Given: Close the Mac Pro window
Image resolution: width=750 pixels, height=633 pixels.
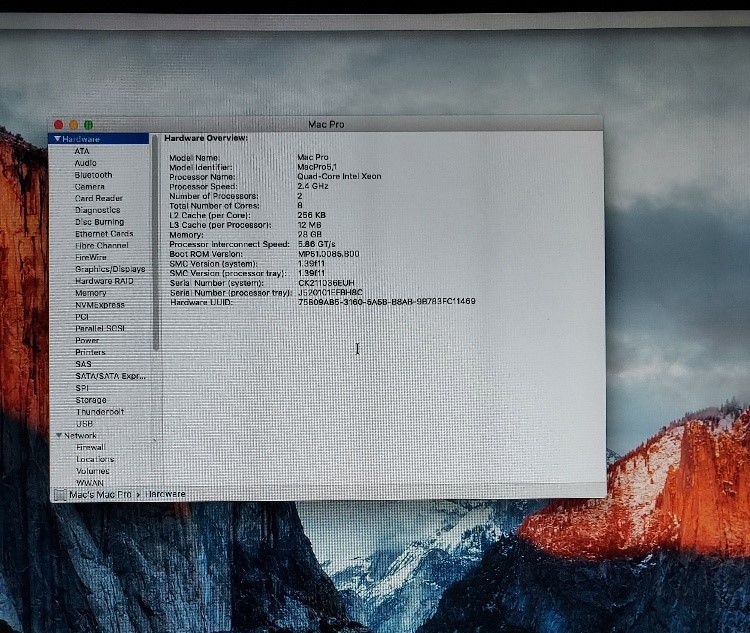Looking at the screenshot, I should point(58,125).
